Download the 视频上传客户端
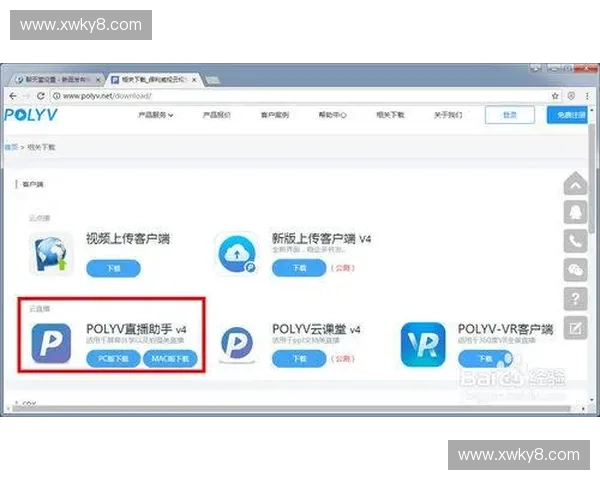600x480 pixels. pos(113,268)
